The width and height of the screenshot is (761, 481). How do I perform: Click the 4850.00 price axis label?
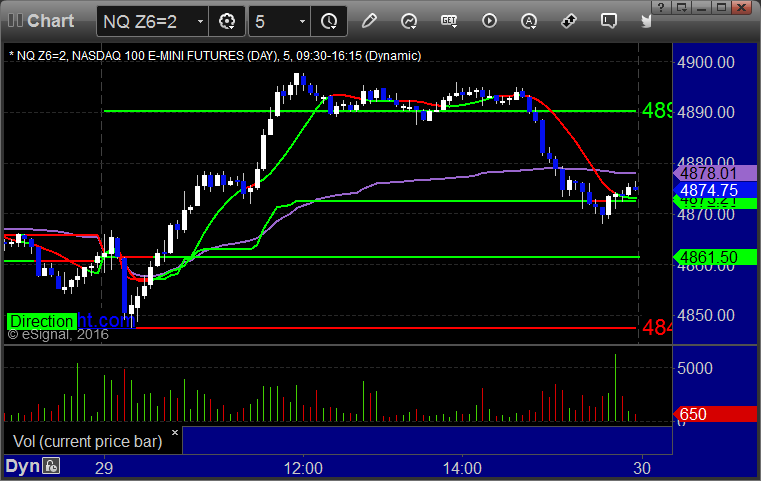[x=706, y=315]
